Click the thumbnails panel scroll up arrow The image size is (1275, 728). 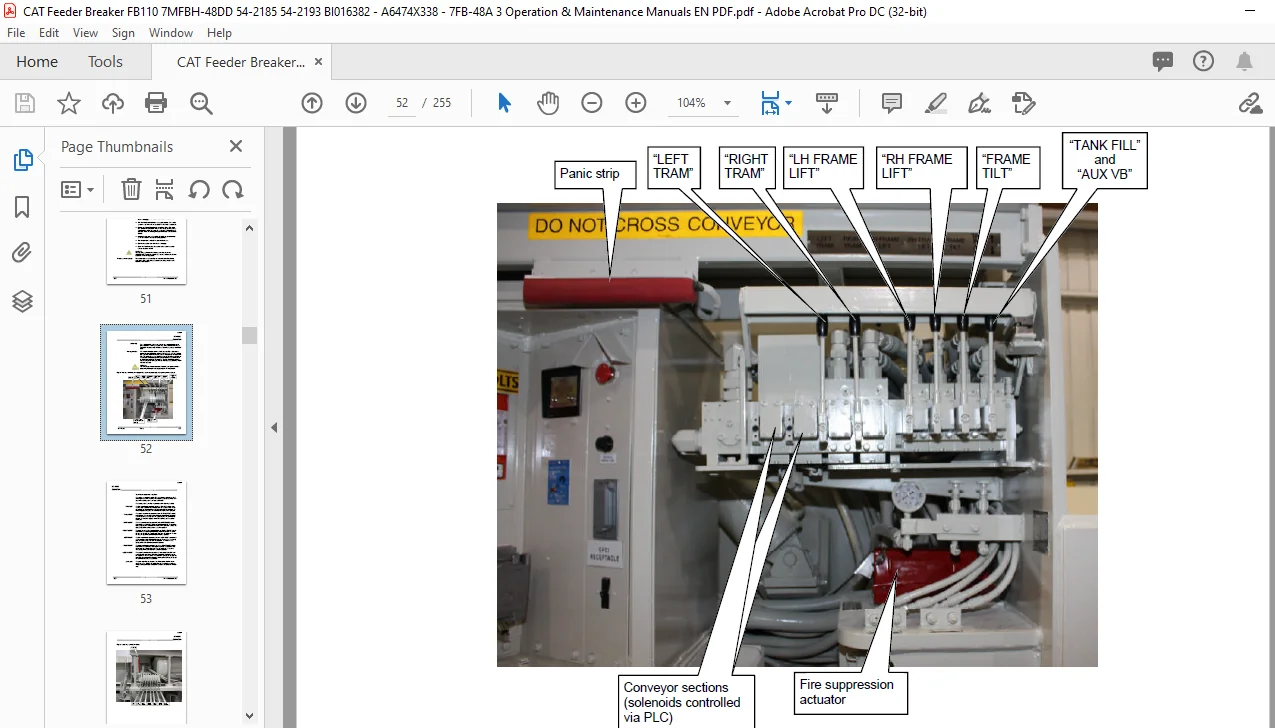click(x=250, y=228)
